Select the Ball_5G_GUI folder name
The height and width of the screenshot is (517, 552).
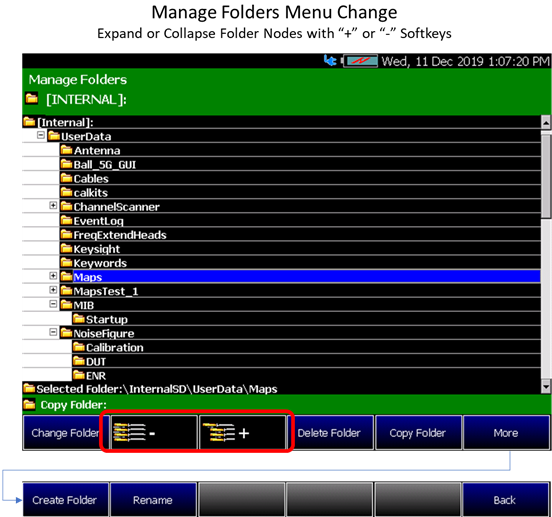point(105,165)
